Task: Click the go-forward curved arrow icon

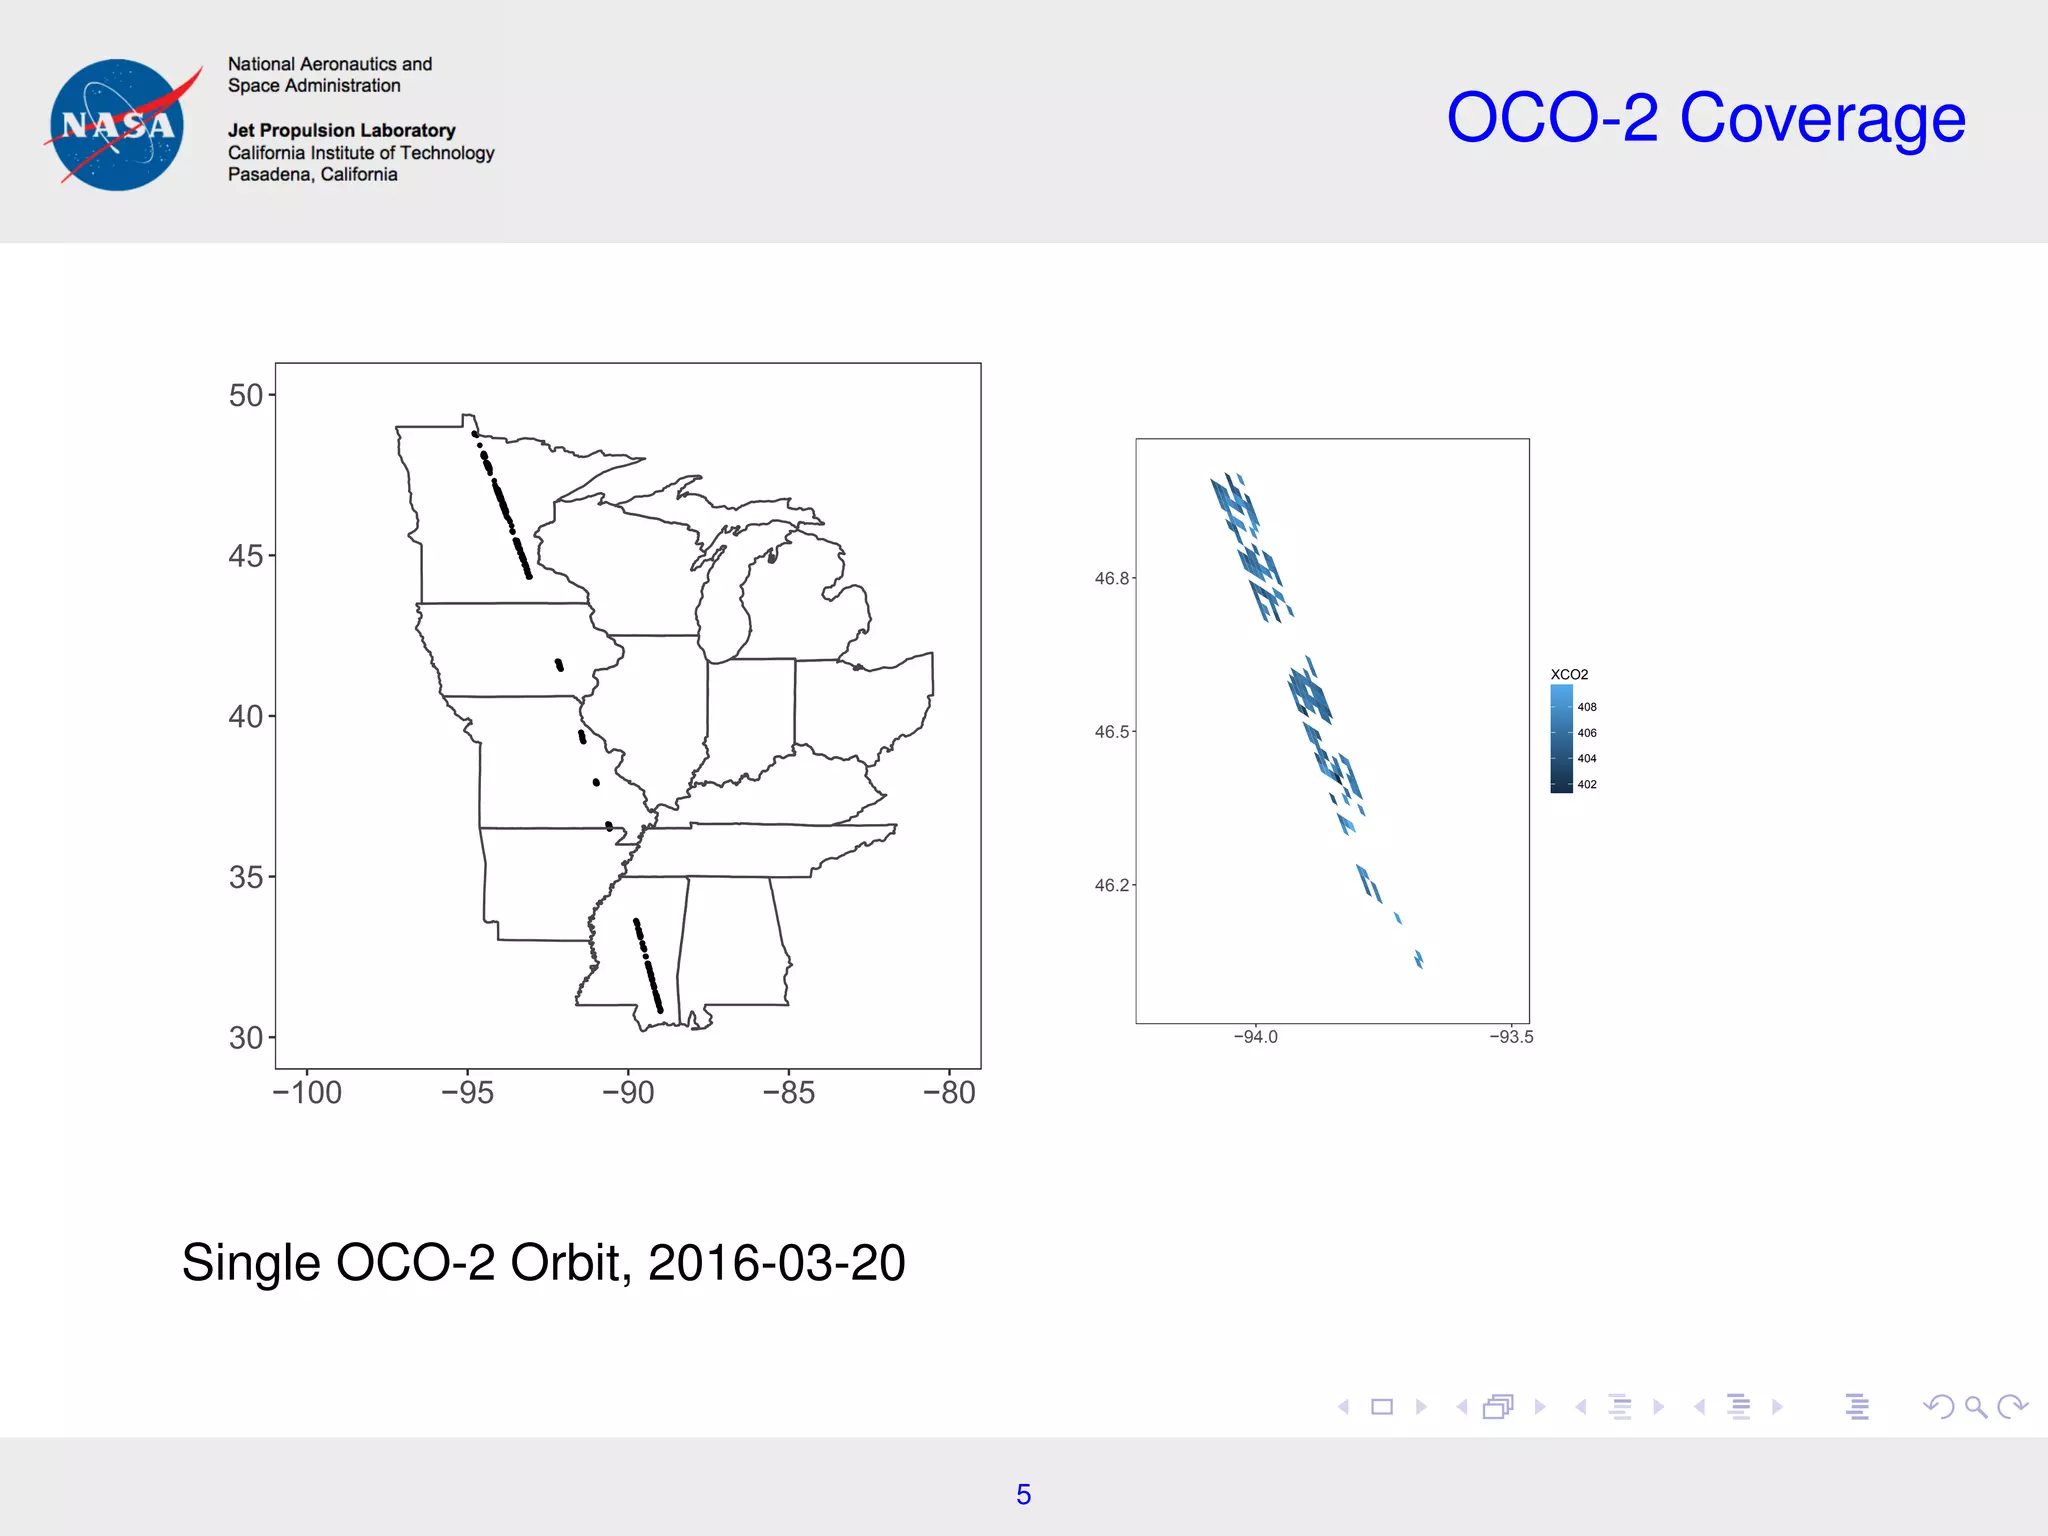Action: point(2012,1407)
